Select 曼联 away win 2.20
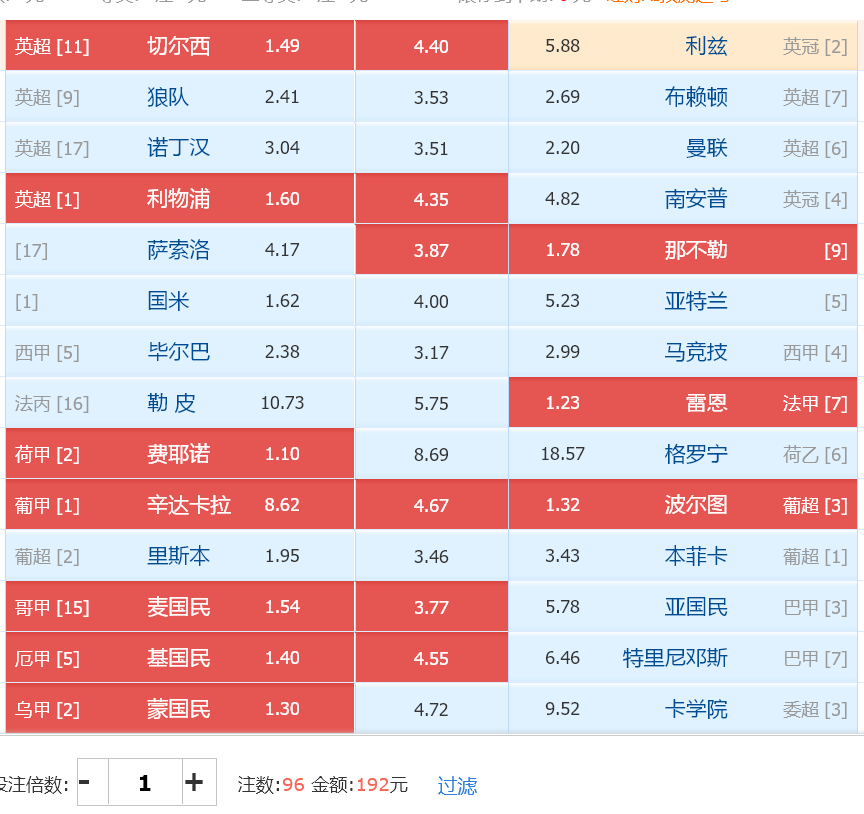This screenshot has width=864, height=814. (683, 148)
